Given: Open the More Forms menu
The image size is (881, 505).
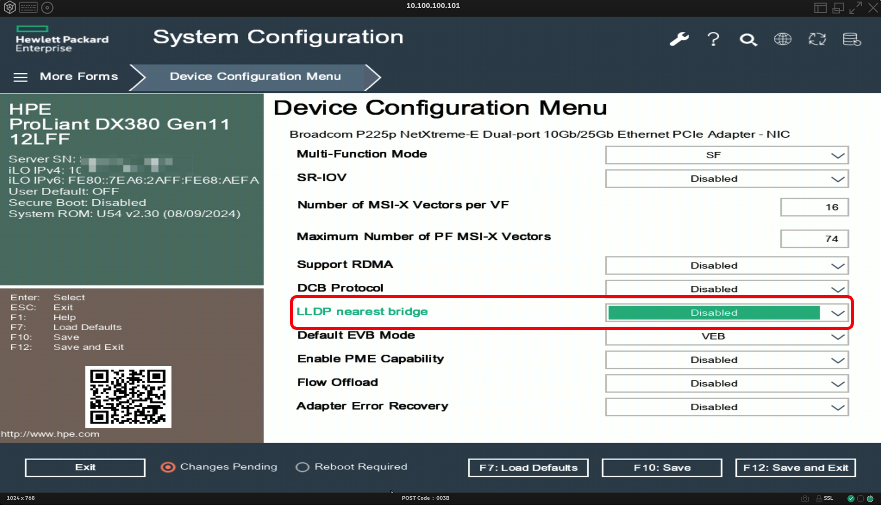Looking at the screenshot, I should point(79,76).
